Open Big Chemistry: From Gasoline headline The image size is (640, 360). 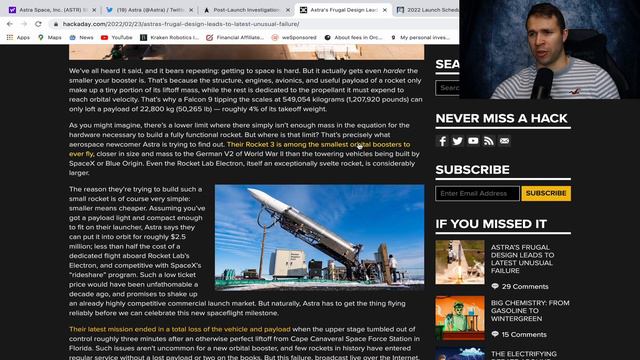pyautogui.click(x=530, y=311)
